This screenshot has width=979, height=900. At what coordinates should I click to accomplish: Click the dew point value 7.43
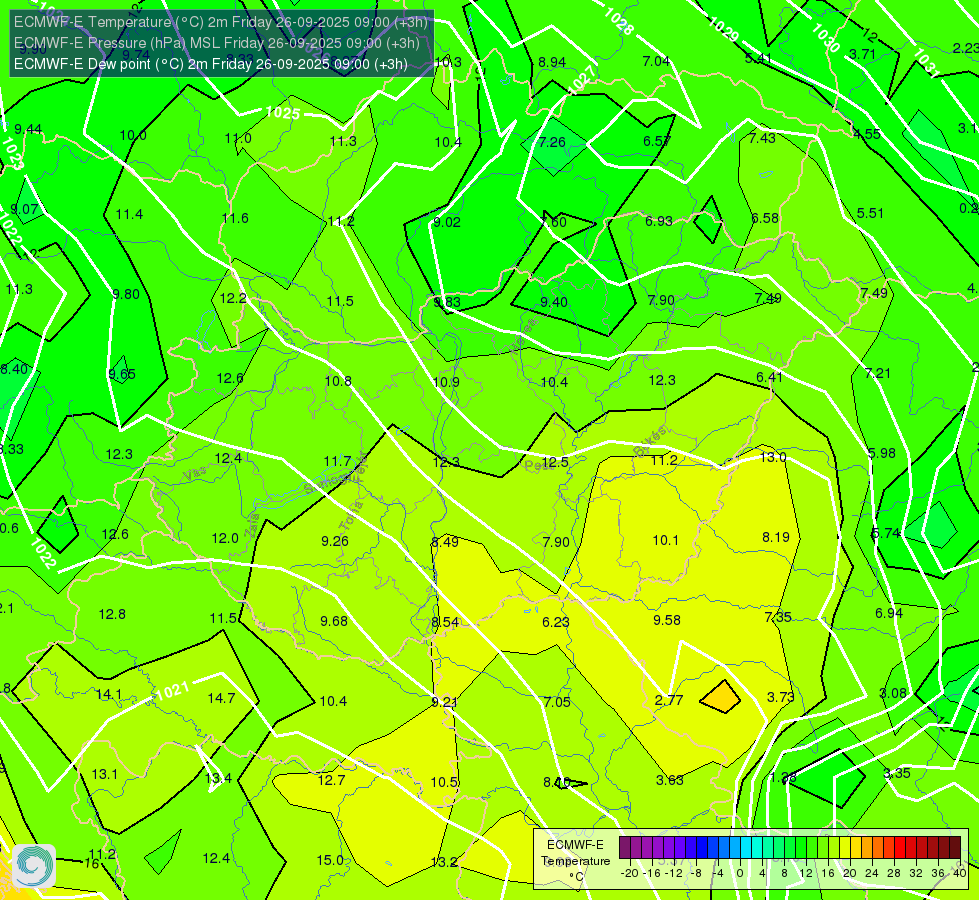pos(762,138)
